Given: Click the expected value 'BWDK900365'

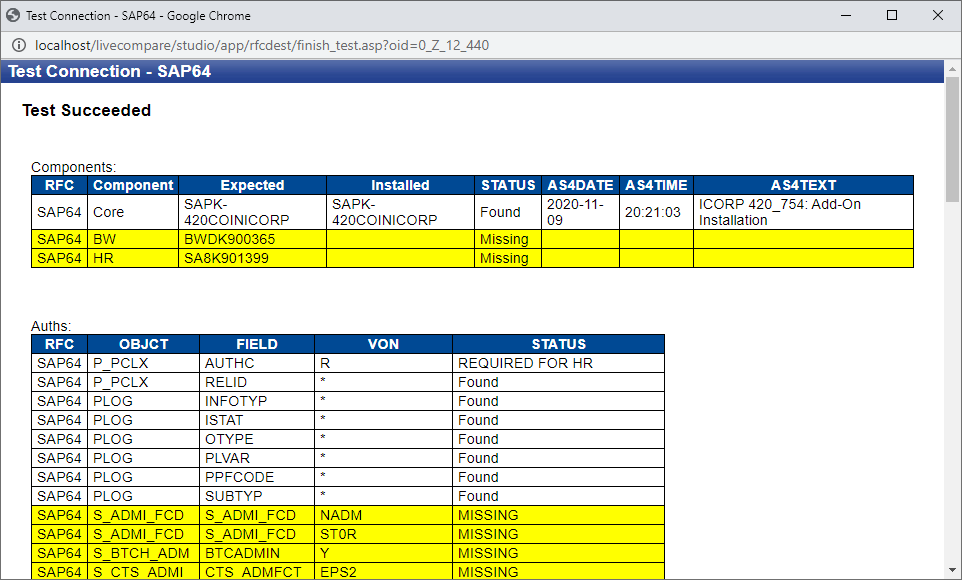Looking at the screenshot, I should click(252, 239).
